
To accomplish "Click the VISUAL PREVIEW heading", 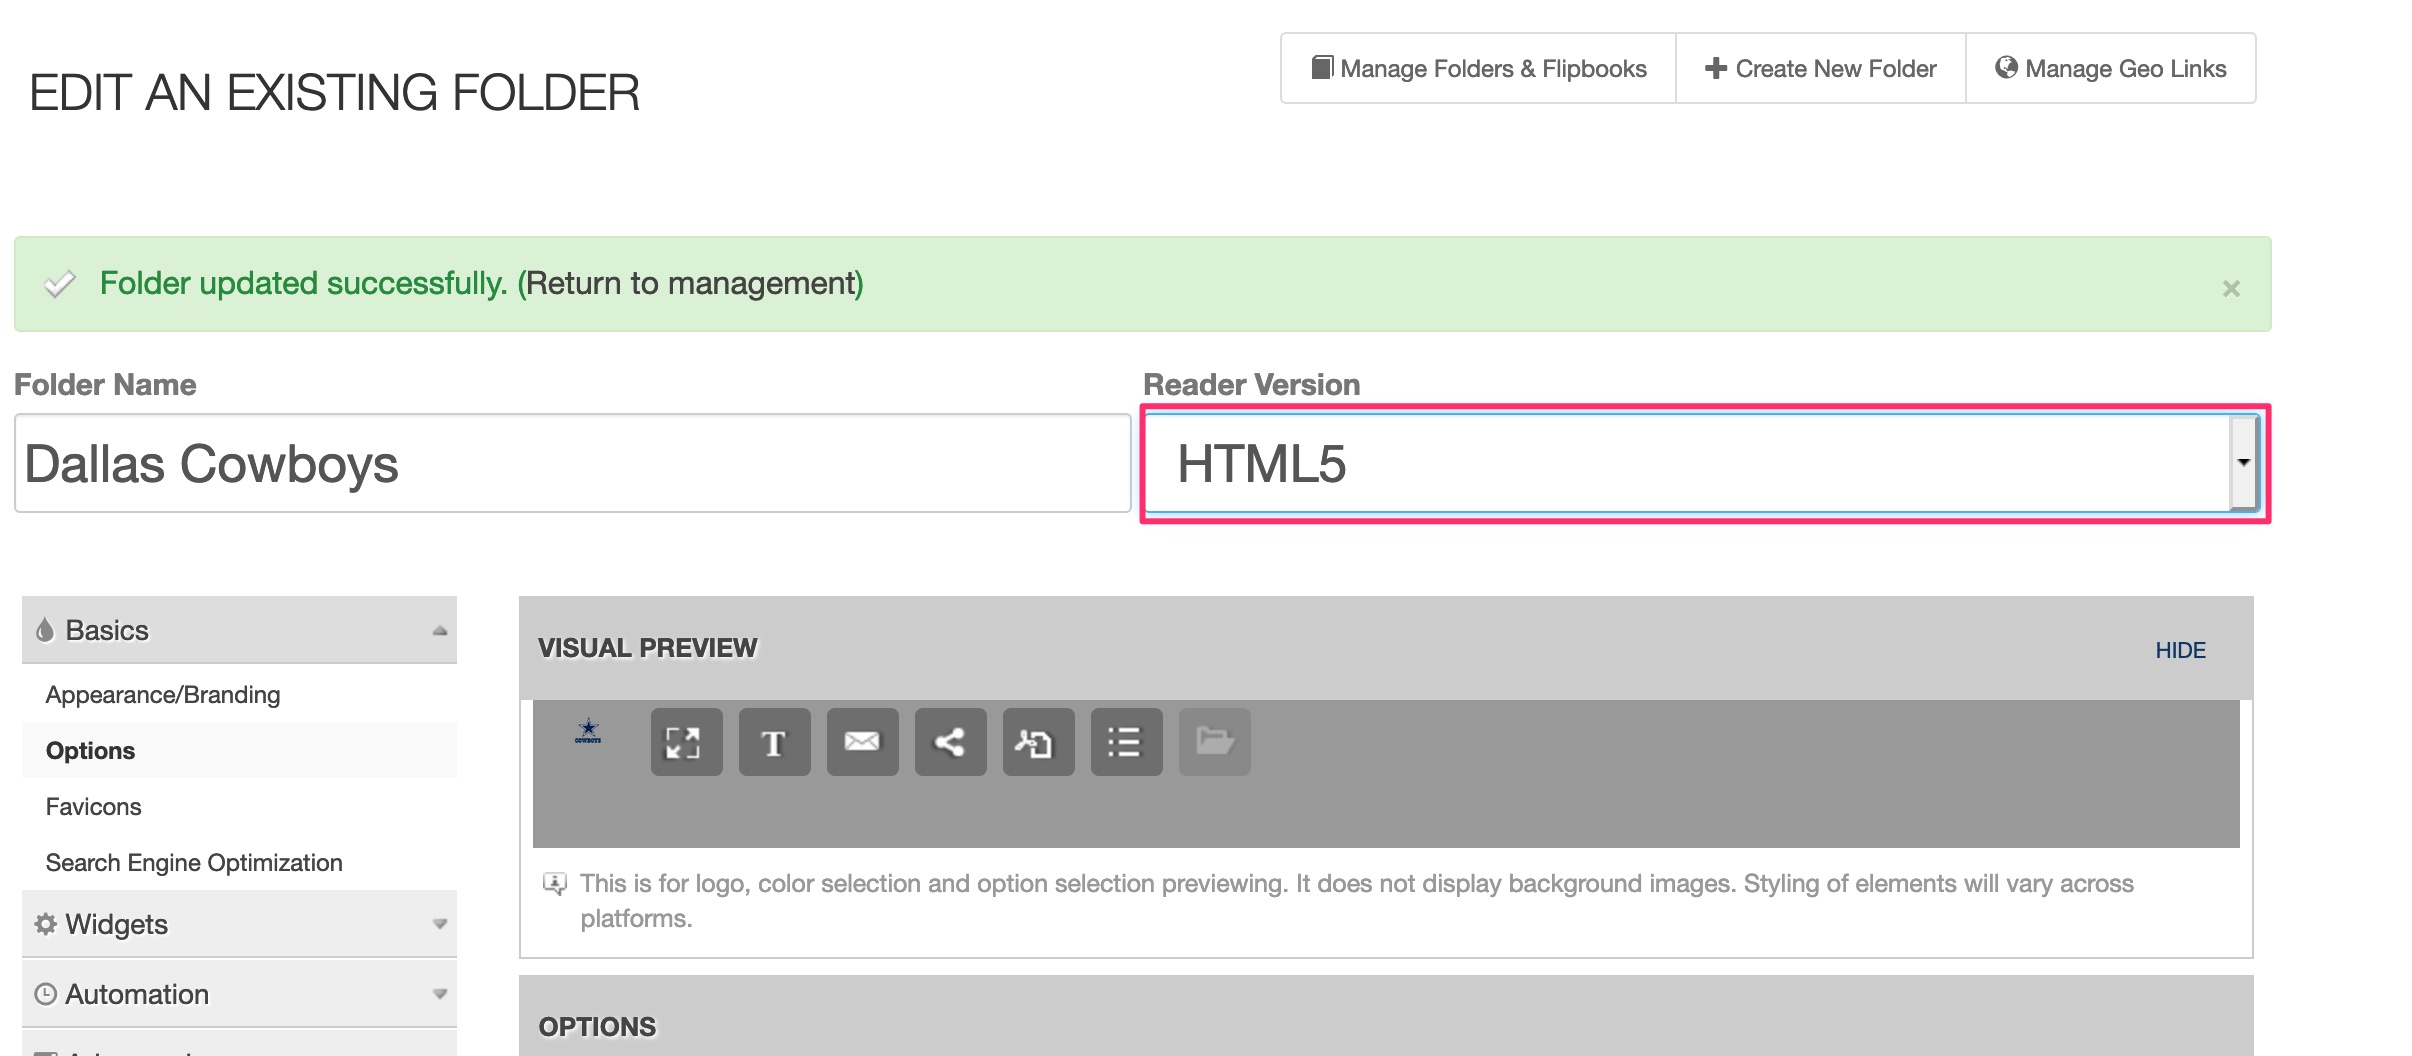I will click(647, 648).
